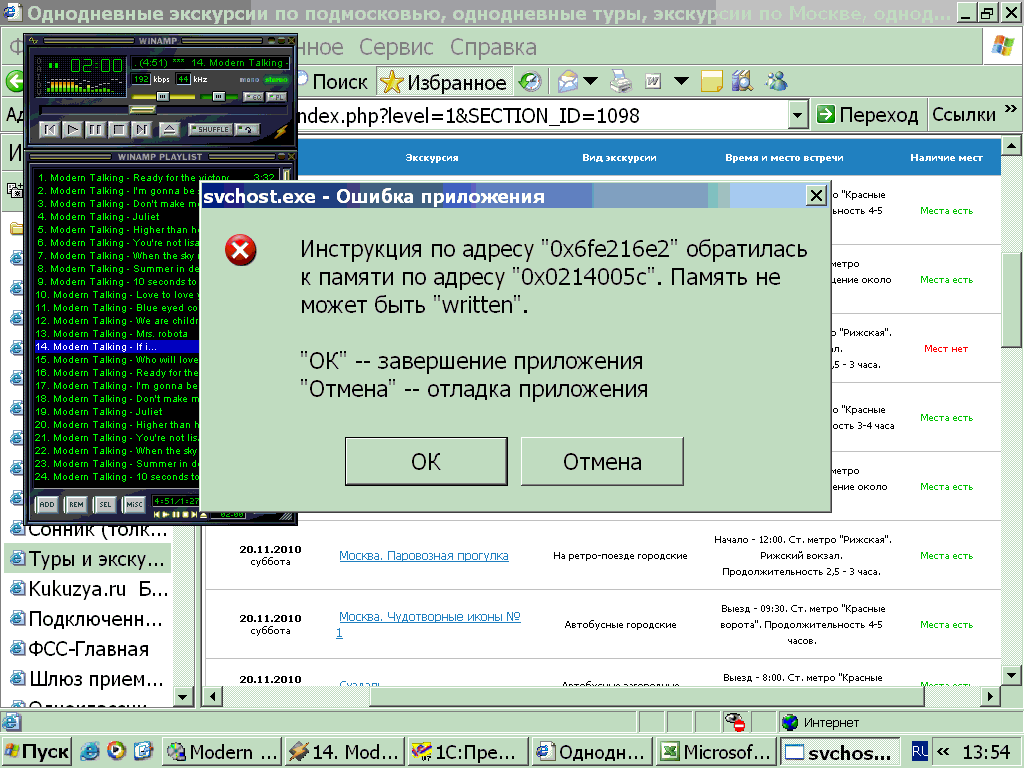Image resolution: width=1024 pixels, height=768 pixels.
Task: Click the blocked content status bar icon
Action: tap(736, 722)
